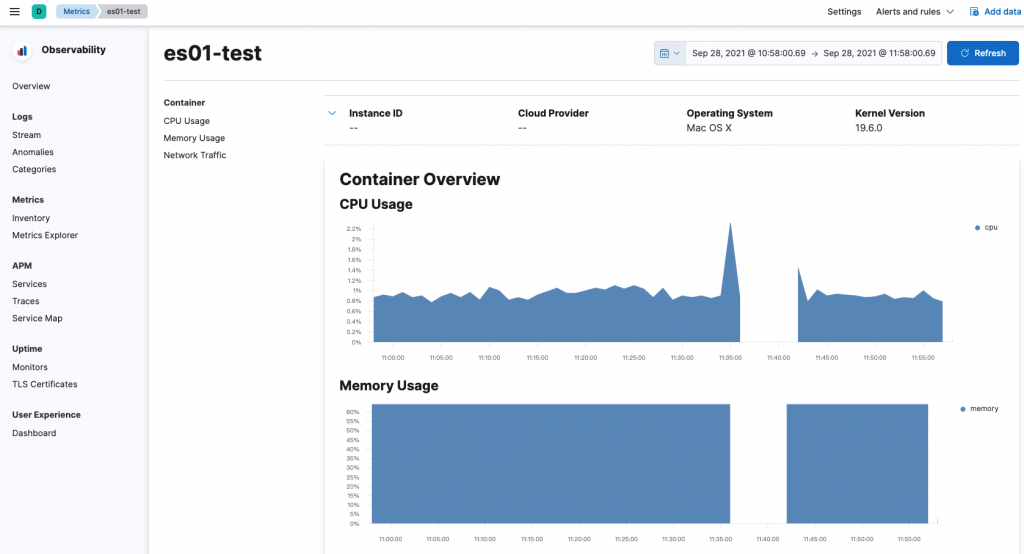Select the Metrics breadcrumb
The height and width of the screenshot is (554, 1024).
coord(76,11)
